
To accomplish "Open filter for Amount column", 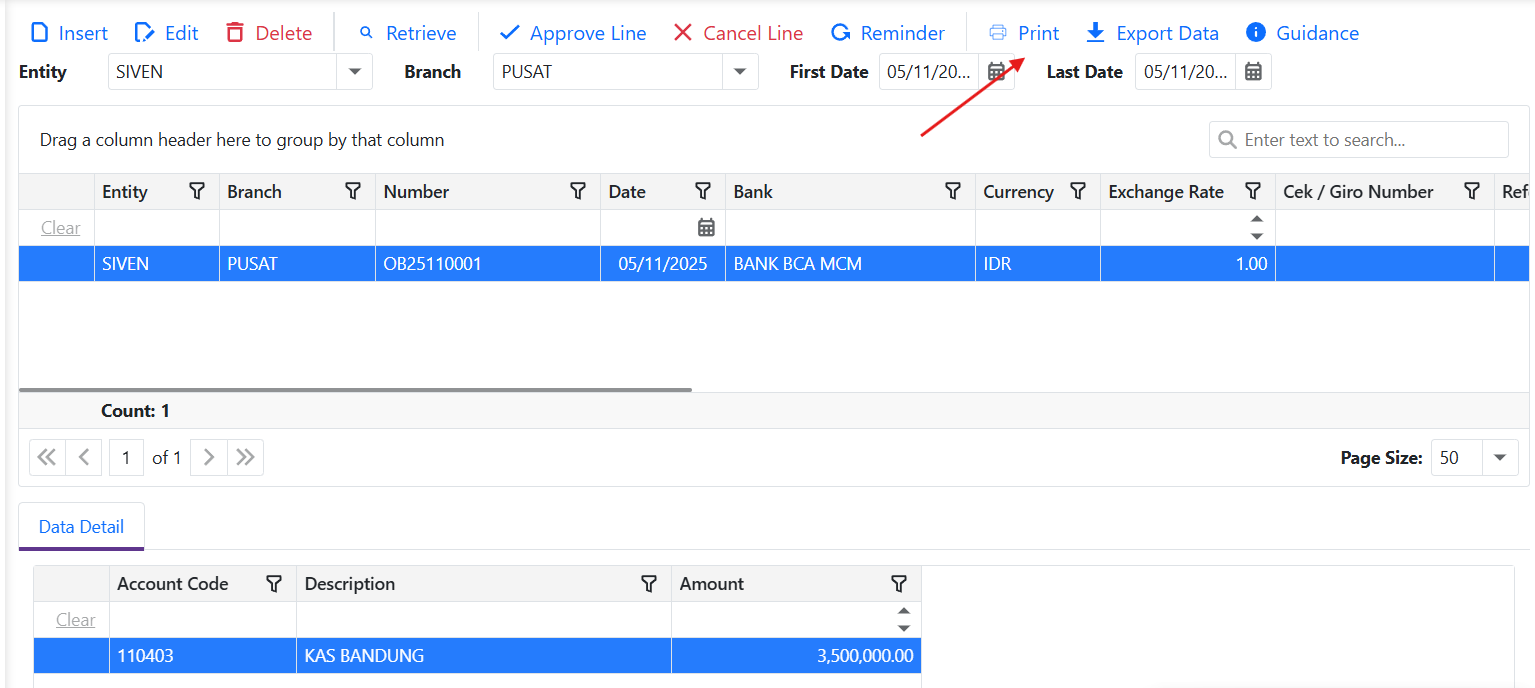I will click(899, 583).
